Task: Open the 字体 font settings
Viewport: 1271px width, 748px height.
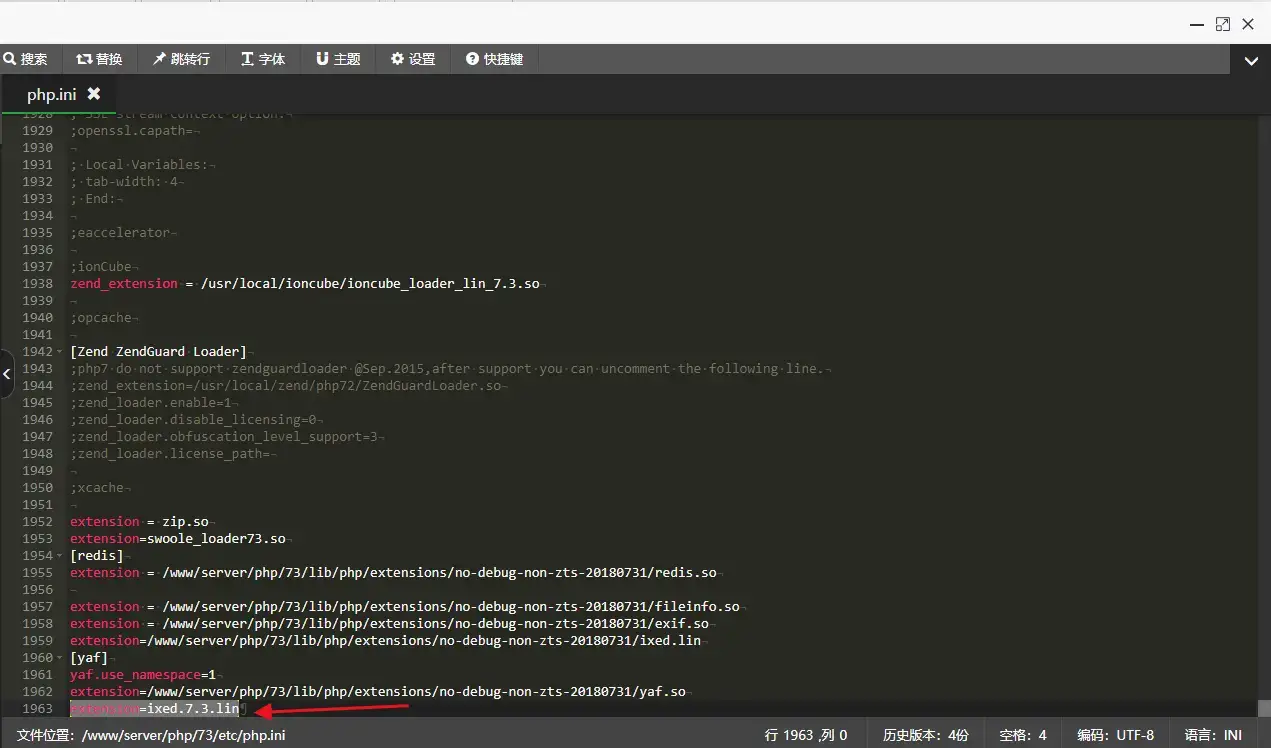Action: 263,59
